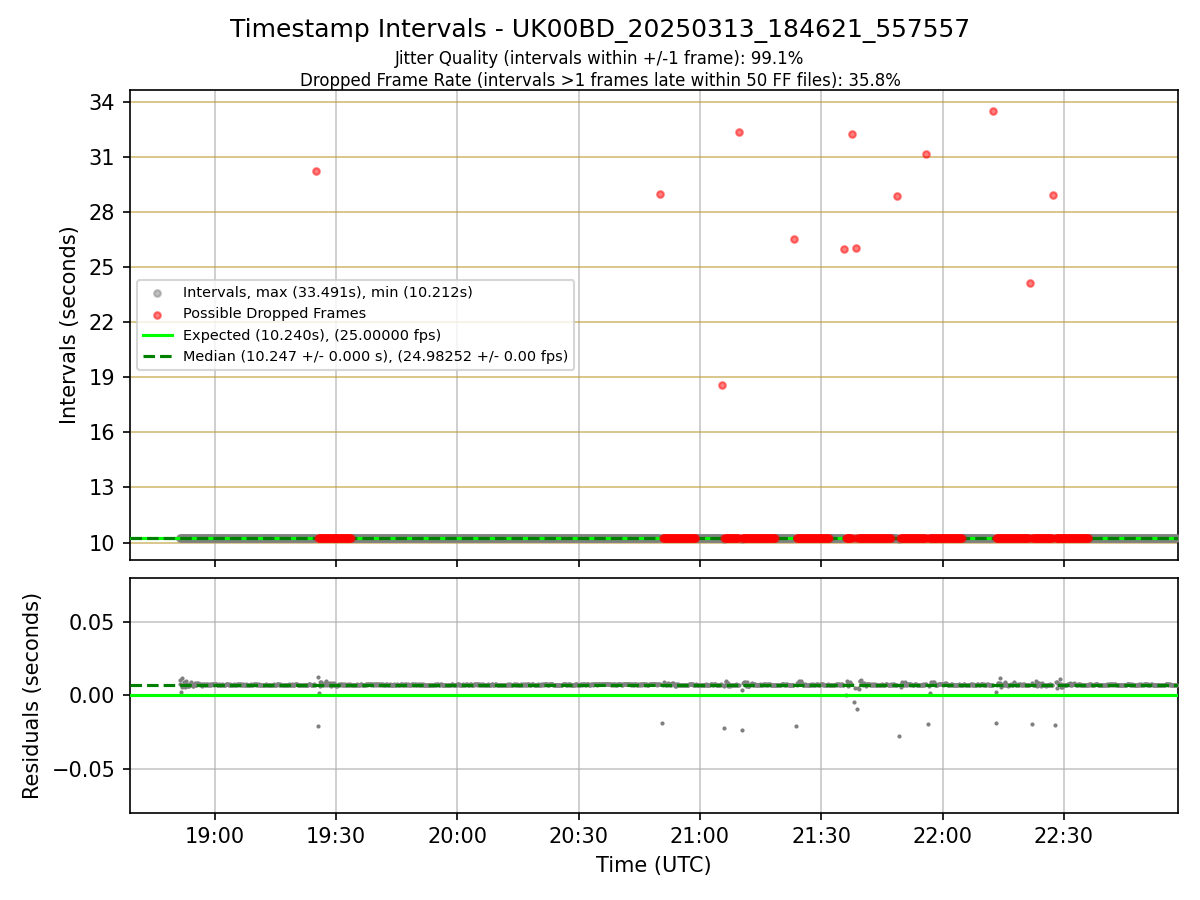This screenshot has height=900, width=1200.
Task: Select the lowest residual dot near −0.028 seconds
Action: (899, 736)
